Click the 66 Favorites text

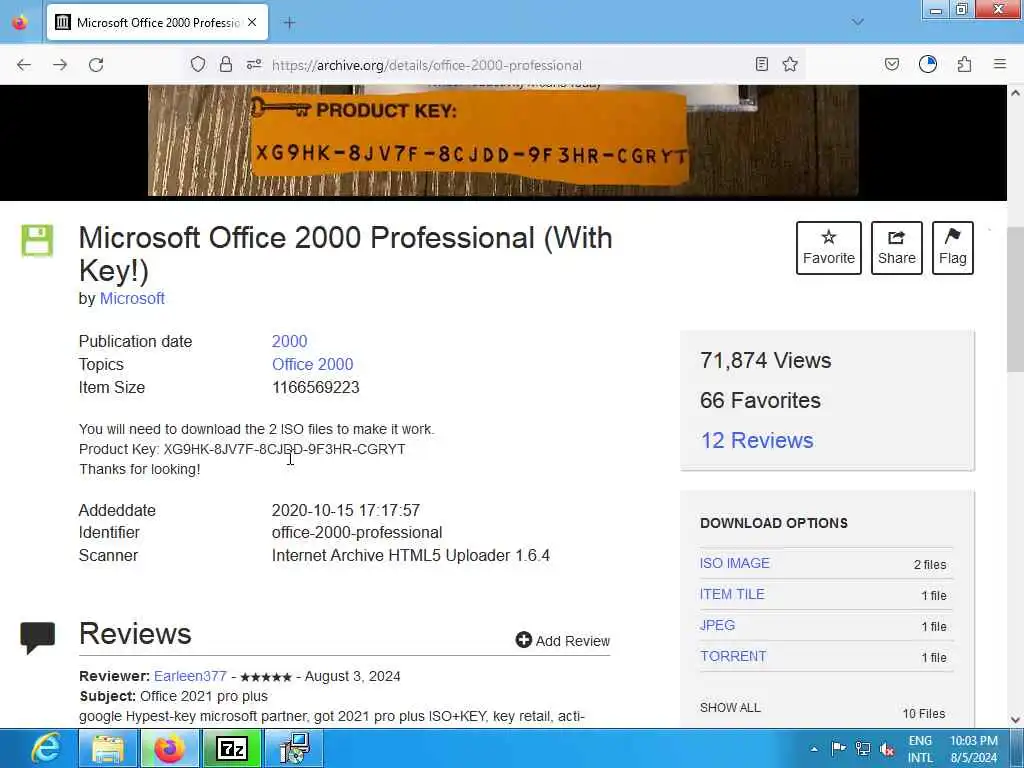click(x=760, y=400)
